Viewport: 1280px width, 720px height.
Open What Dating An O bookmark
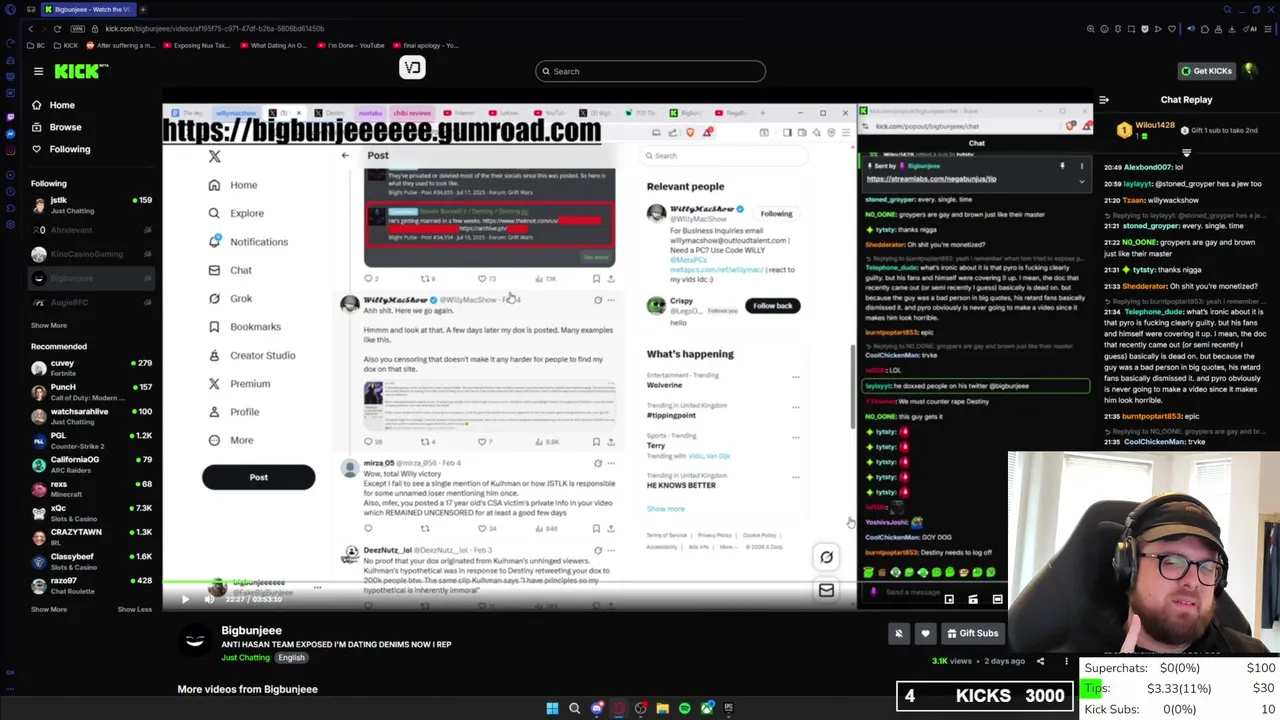(273, 45)
